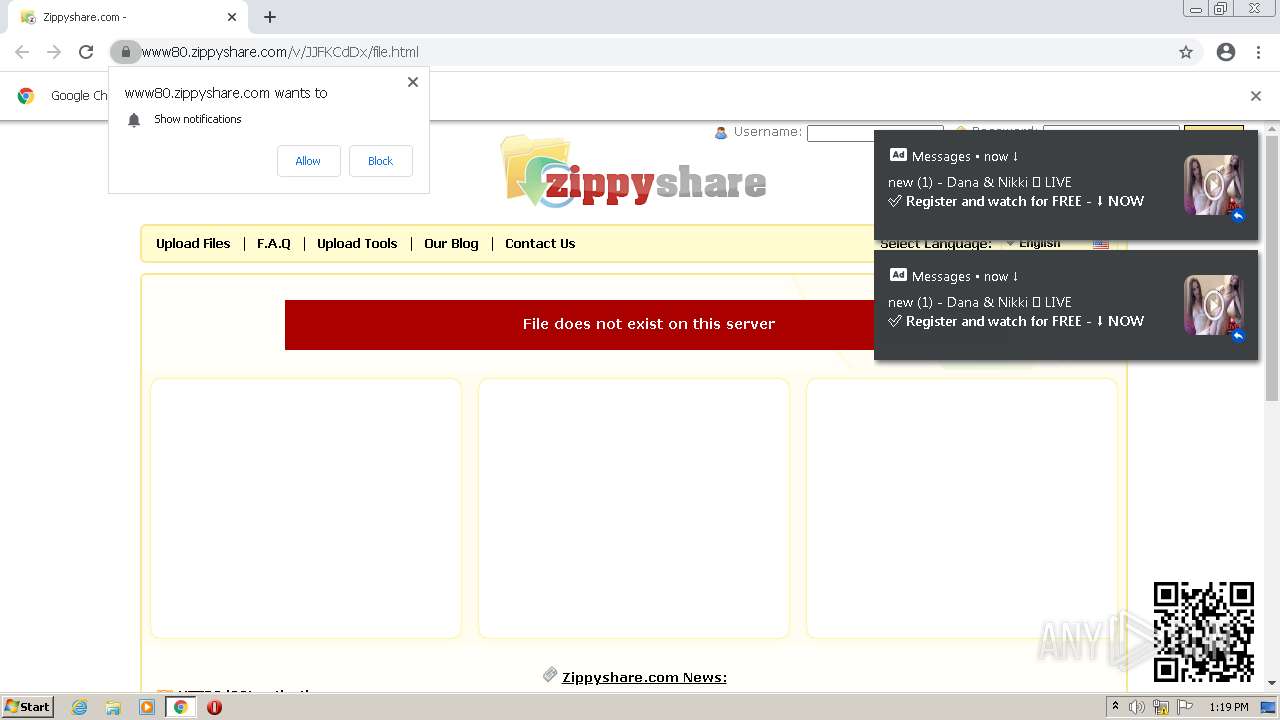Open Upload Tools menu item
Image resolution: width=1280 pixels, height=720 pixels.
pos(357,243)
